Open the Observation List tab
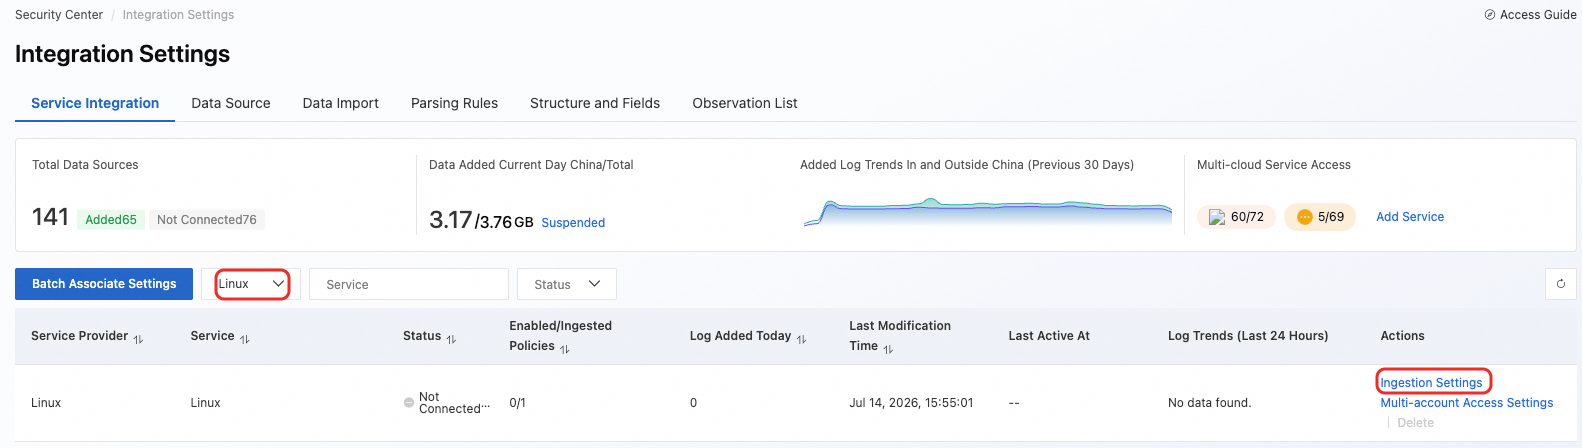 click(x=745, y=103)
